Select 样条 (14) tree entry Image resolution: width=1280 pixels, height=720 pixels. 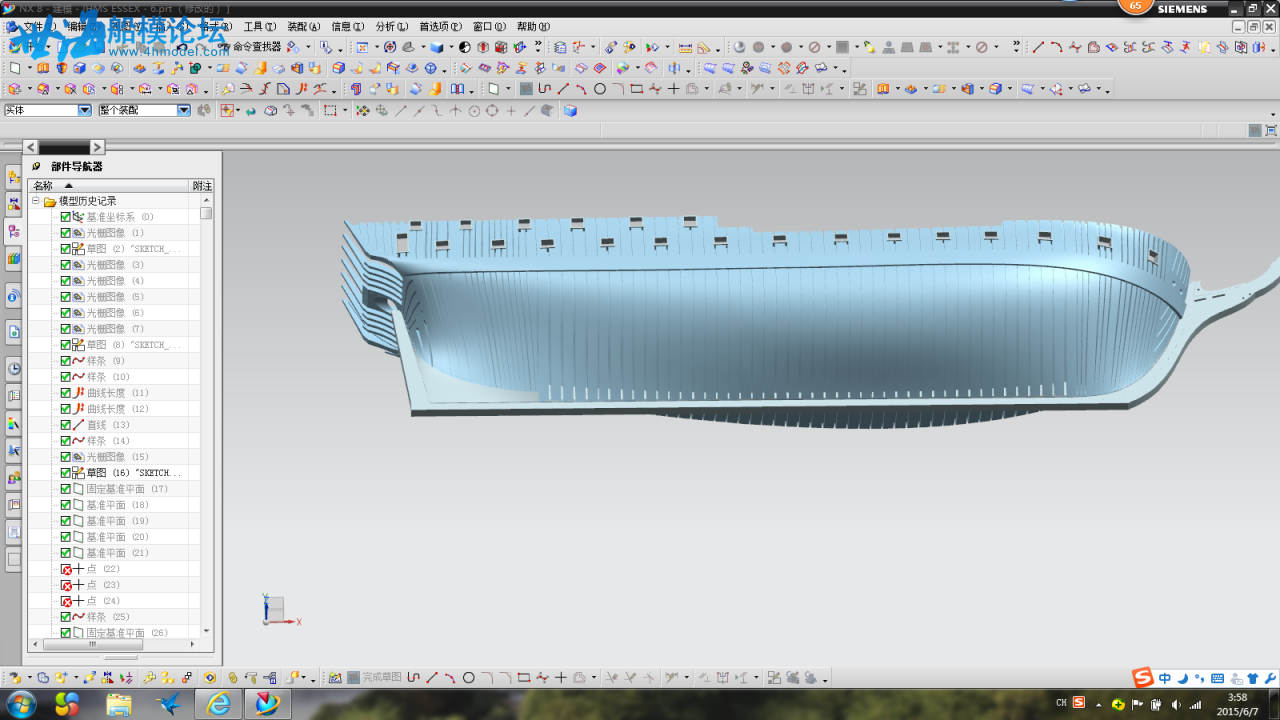point(108,441)
